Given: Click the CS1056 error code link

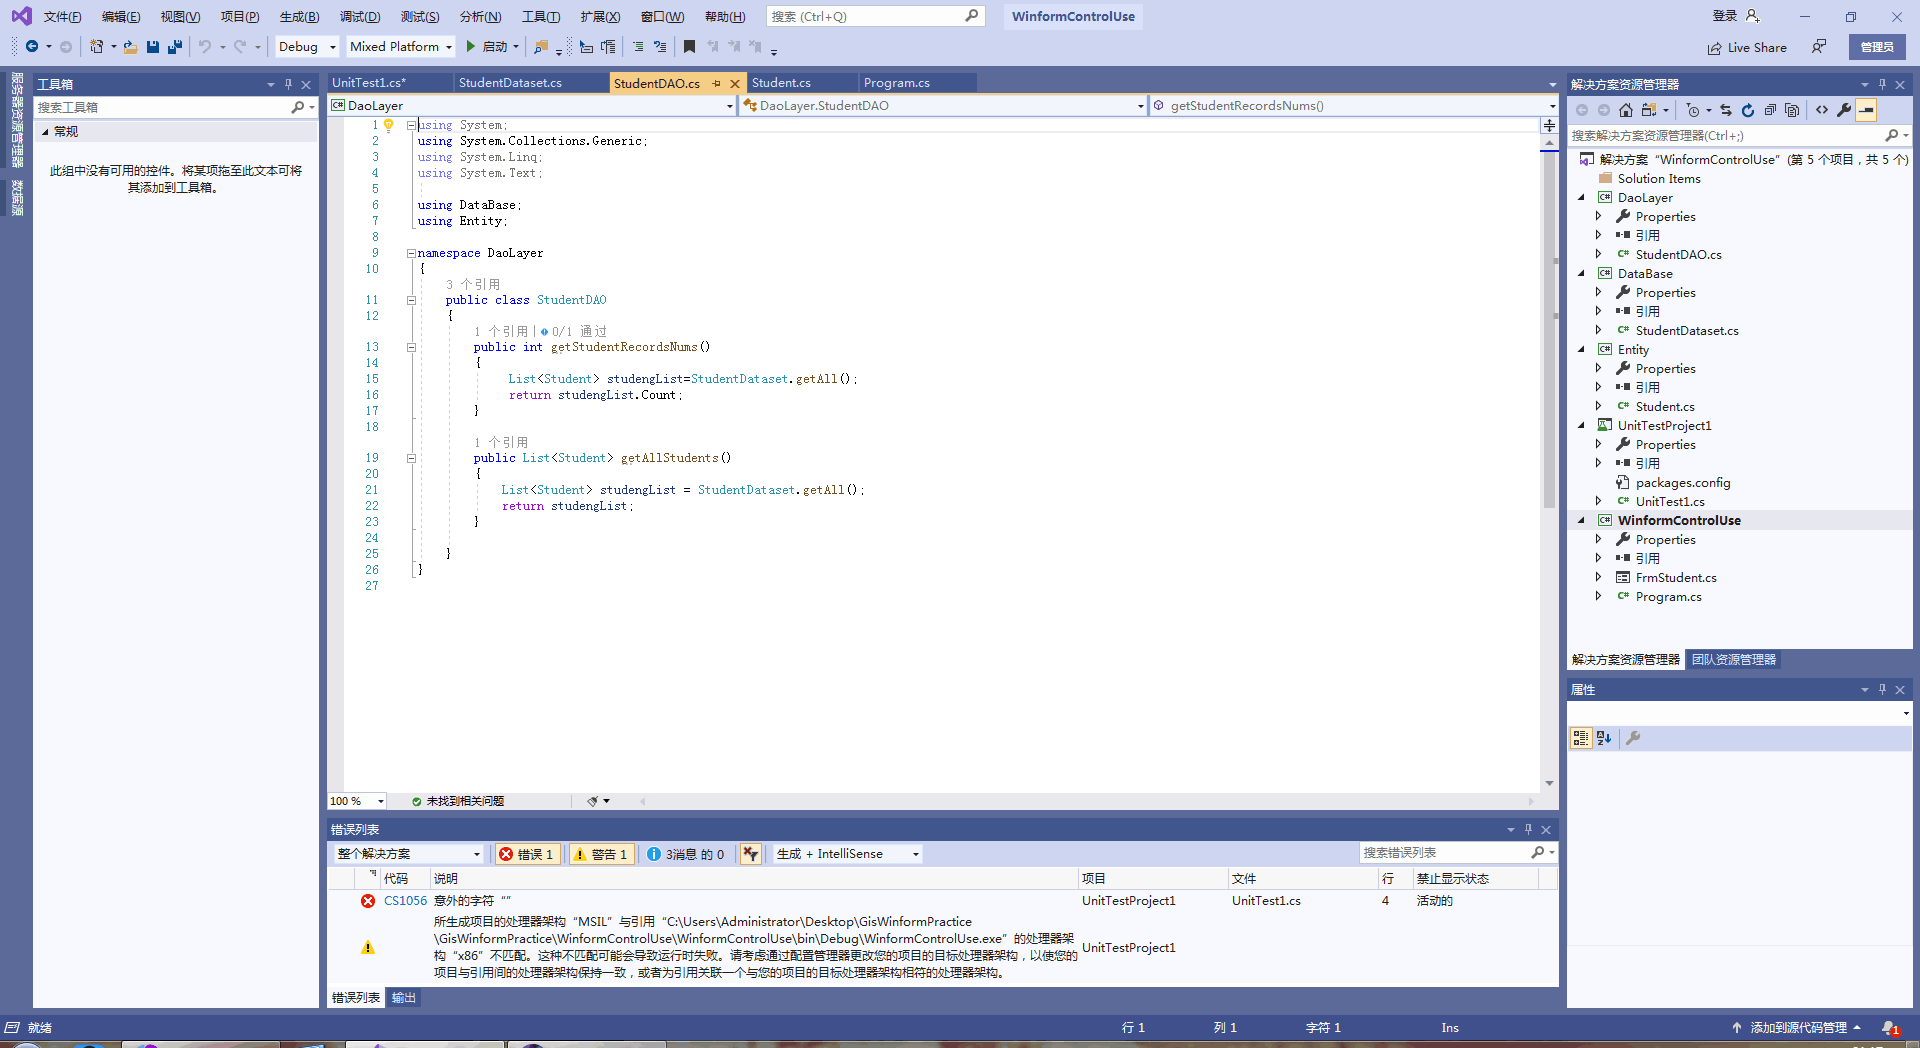Looking at the screenshot, I should pos(405,901).
